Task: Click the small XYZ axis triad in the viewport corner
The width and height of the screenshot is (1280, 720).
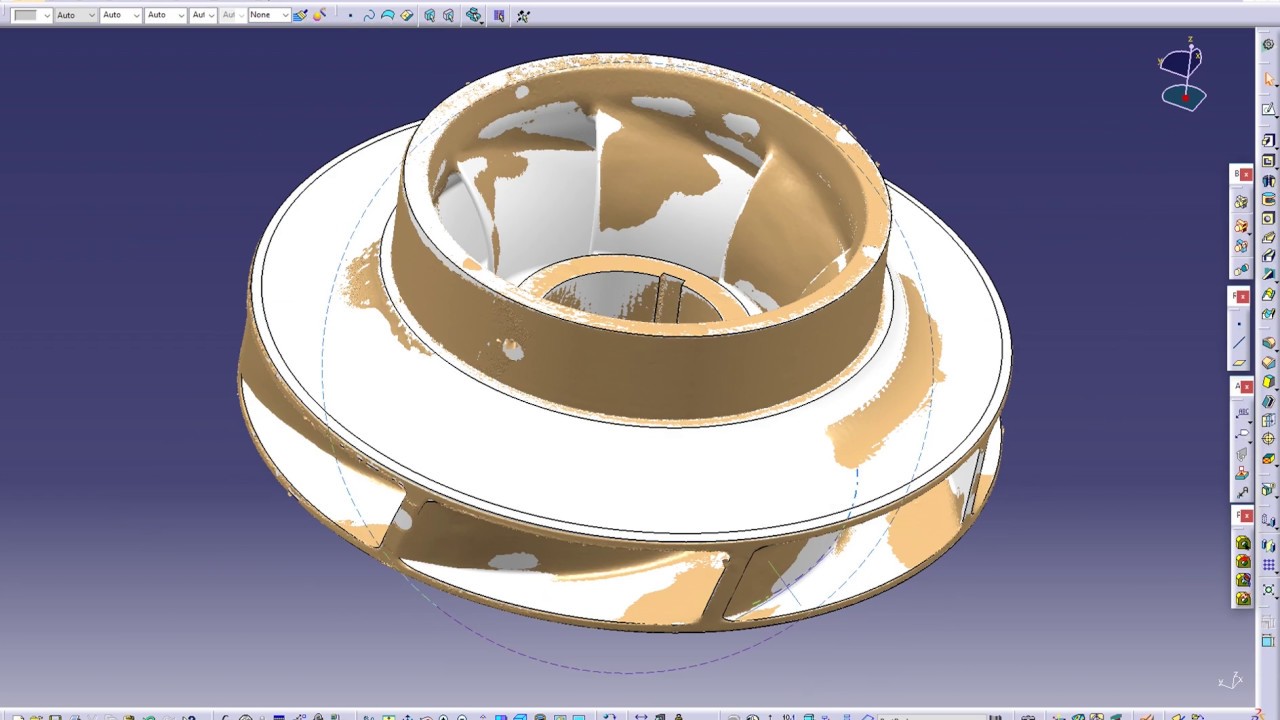Action: click(x=1230, y=682)
